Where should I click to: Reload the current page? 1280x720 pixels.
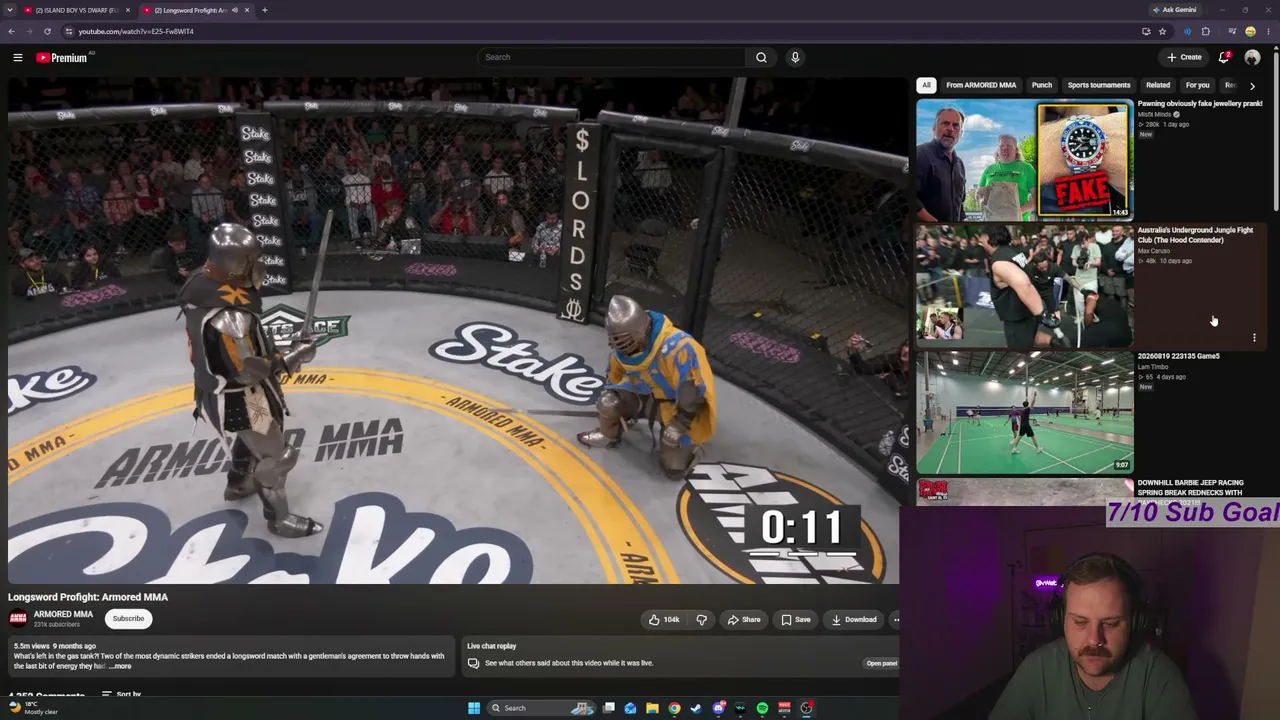click(x=47, y=31)
